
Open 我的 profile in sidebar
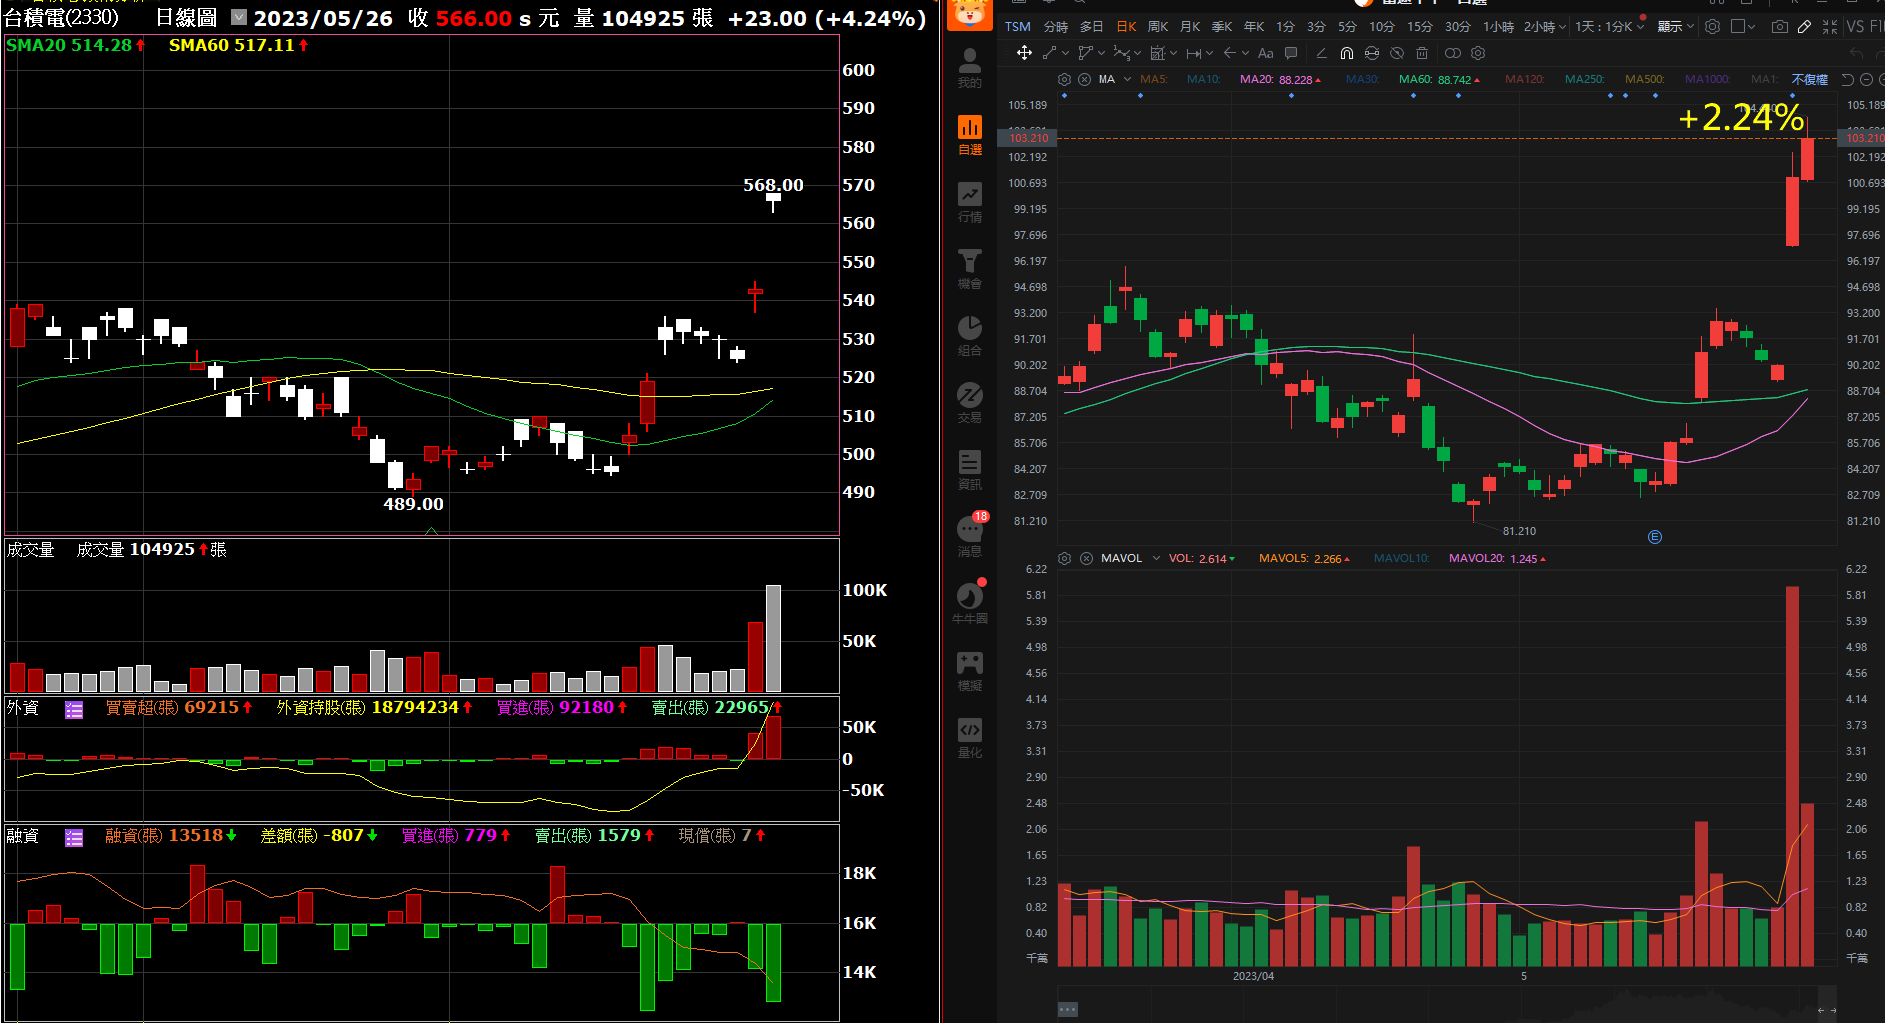970,68
